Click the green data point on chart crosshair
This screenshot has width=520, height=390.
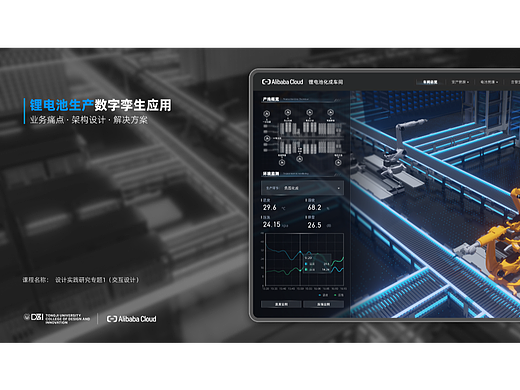point(300,270)
